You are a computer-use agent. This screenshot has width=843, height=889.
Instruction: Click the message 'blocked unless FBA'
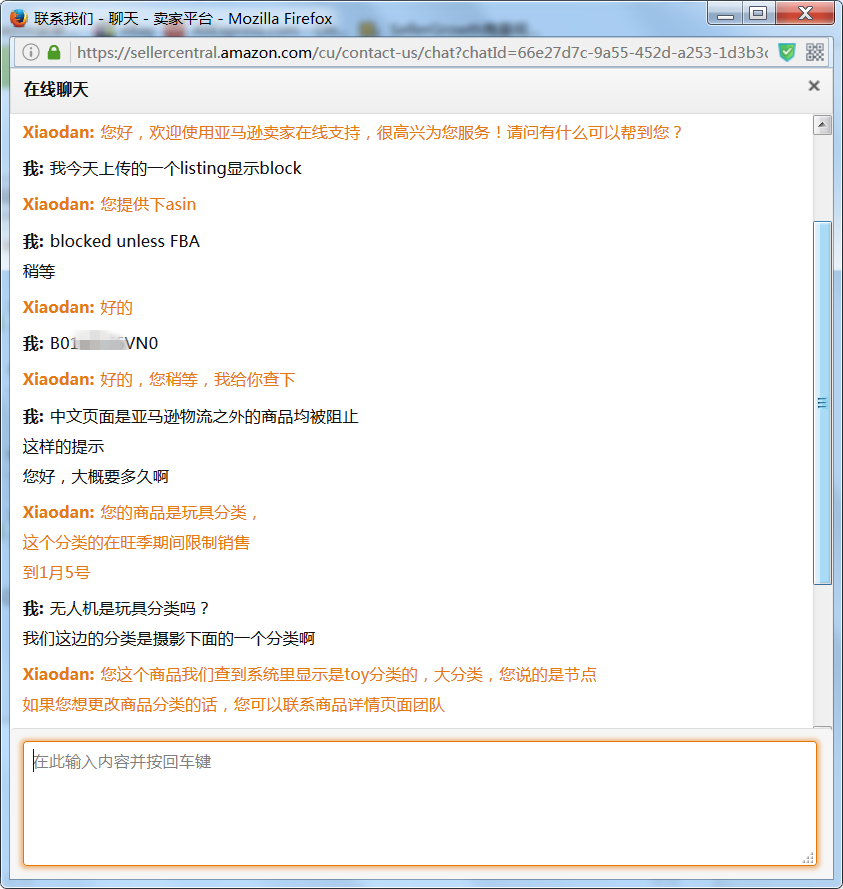point(125,241)
